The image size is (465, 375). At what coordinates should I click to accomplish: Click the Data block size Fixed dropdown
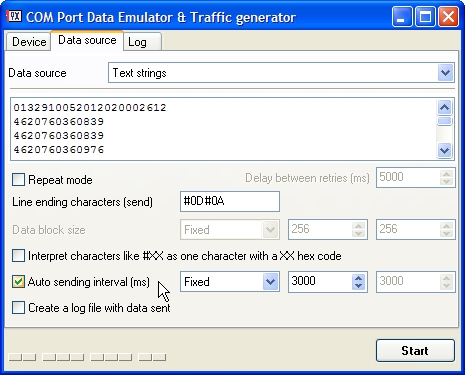click(230, 229)
